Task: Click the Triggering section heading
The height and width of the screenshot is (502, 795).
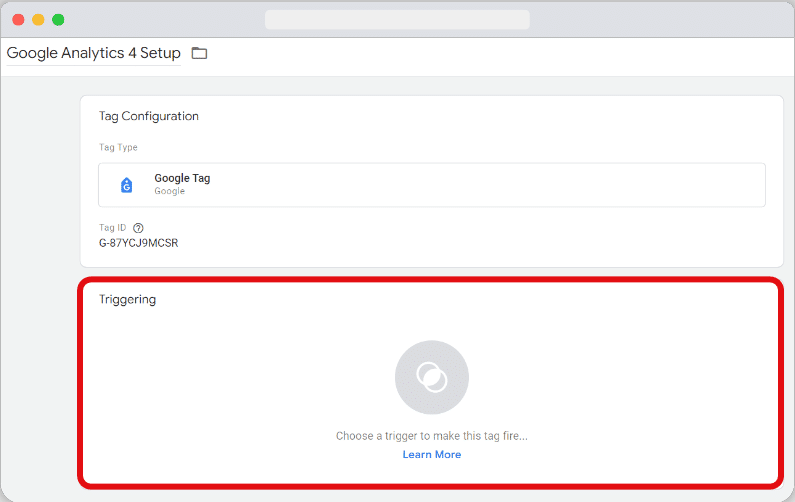Action: click(127, 299)
